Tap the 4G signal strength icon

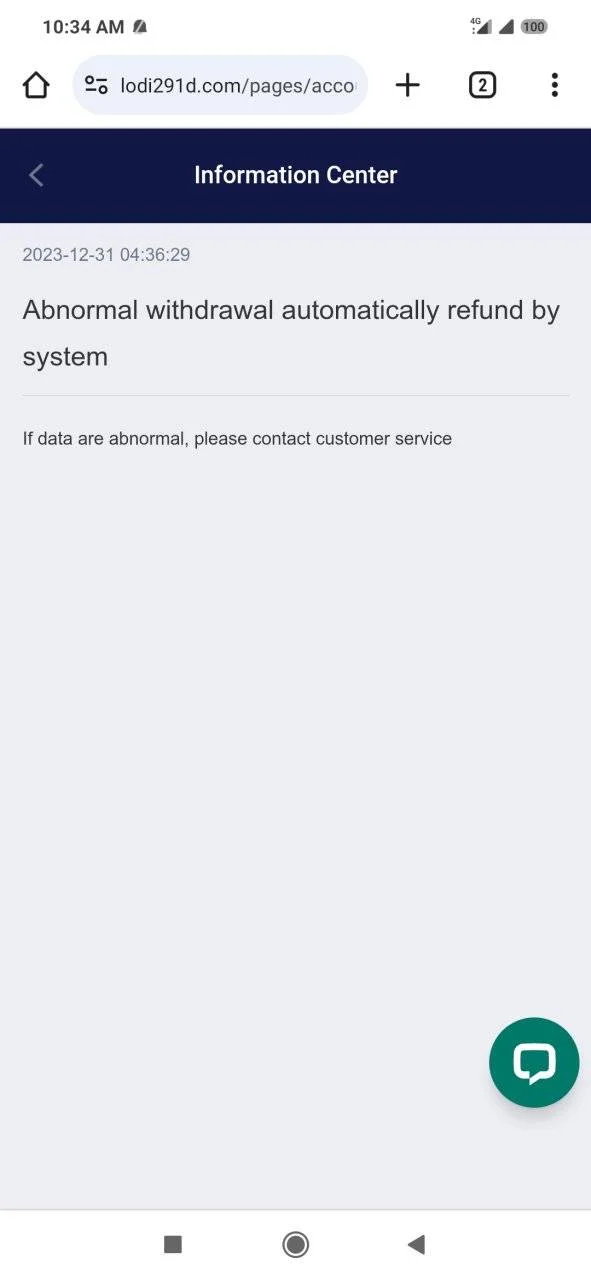481,27
